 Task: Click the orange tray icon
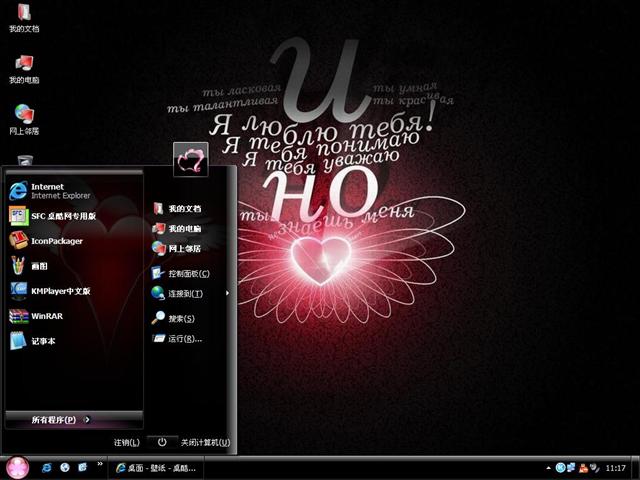[583, 468]
